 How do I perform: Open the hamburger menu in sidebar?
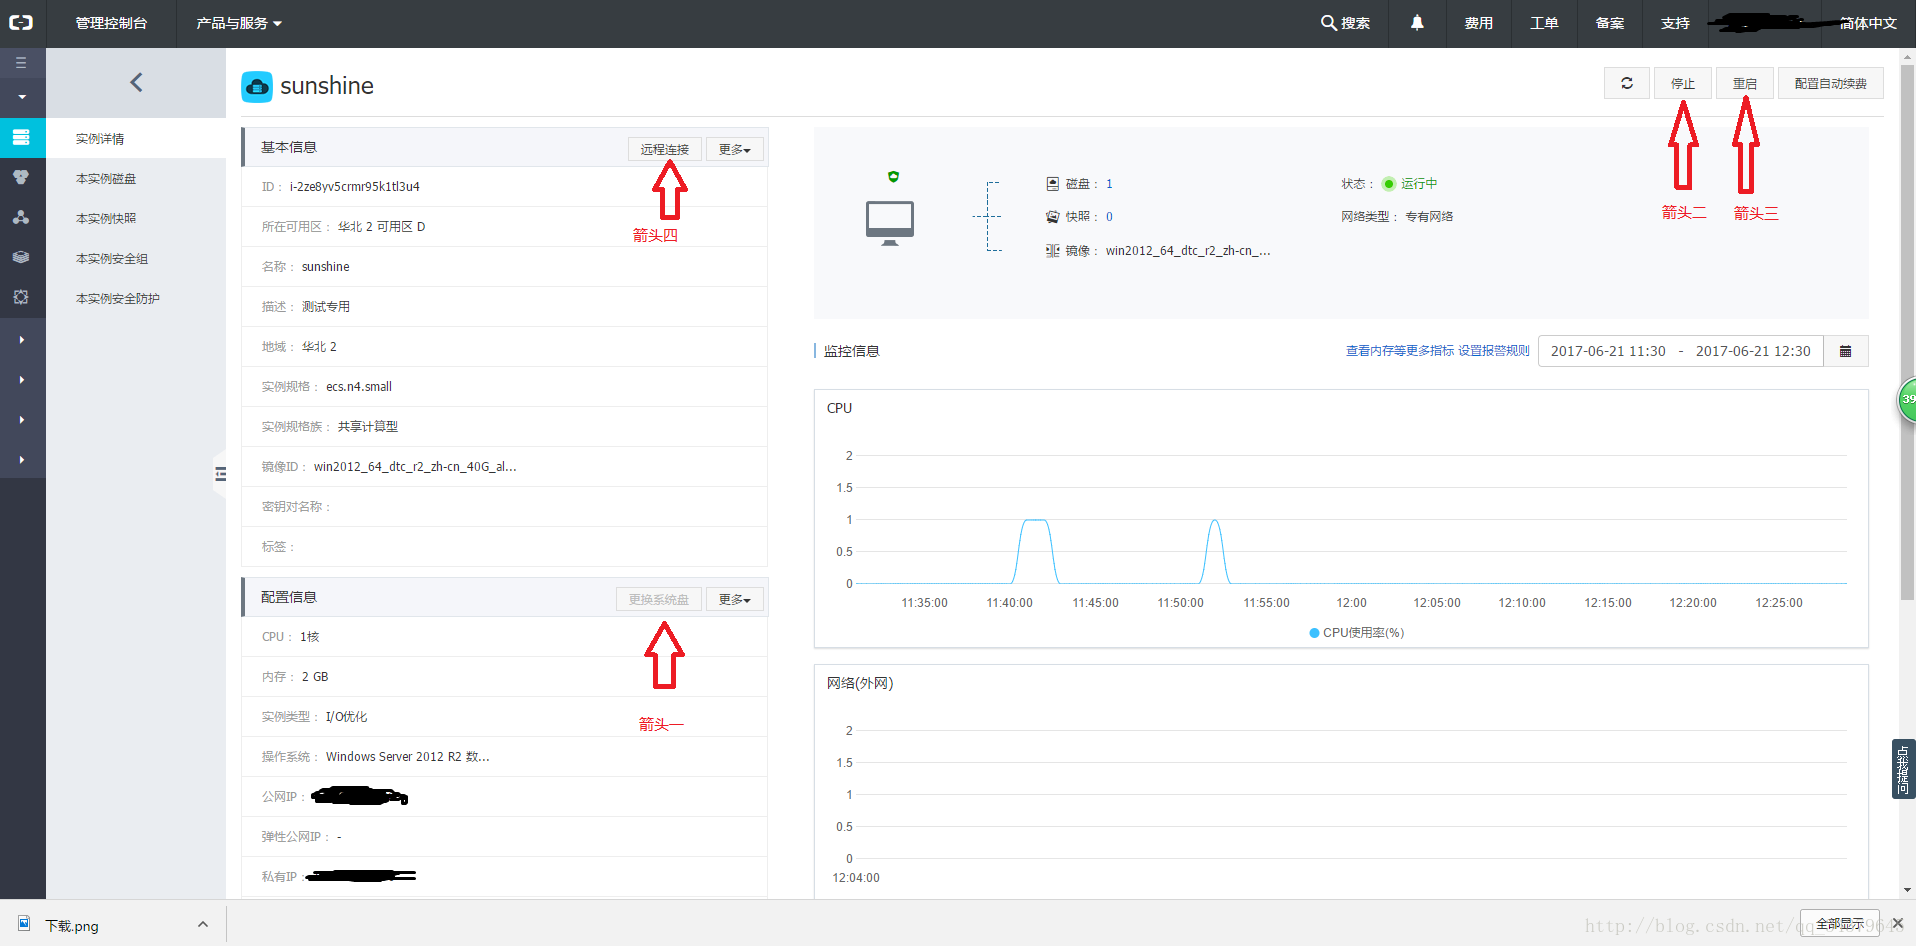pos(21,62)
